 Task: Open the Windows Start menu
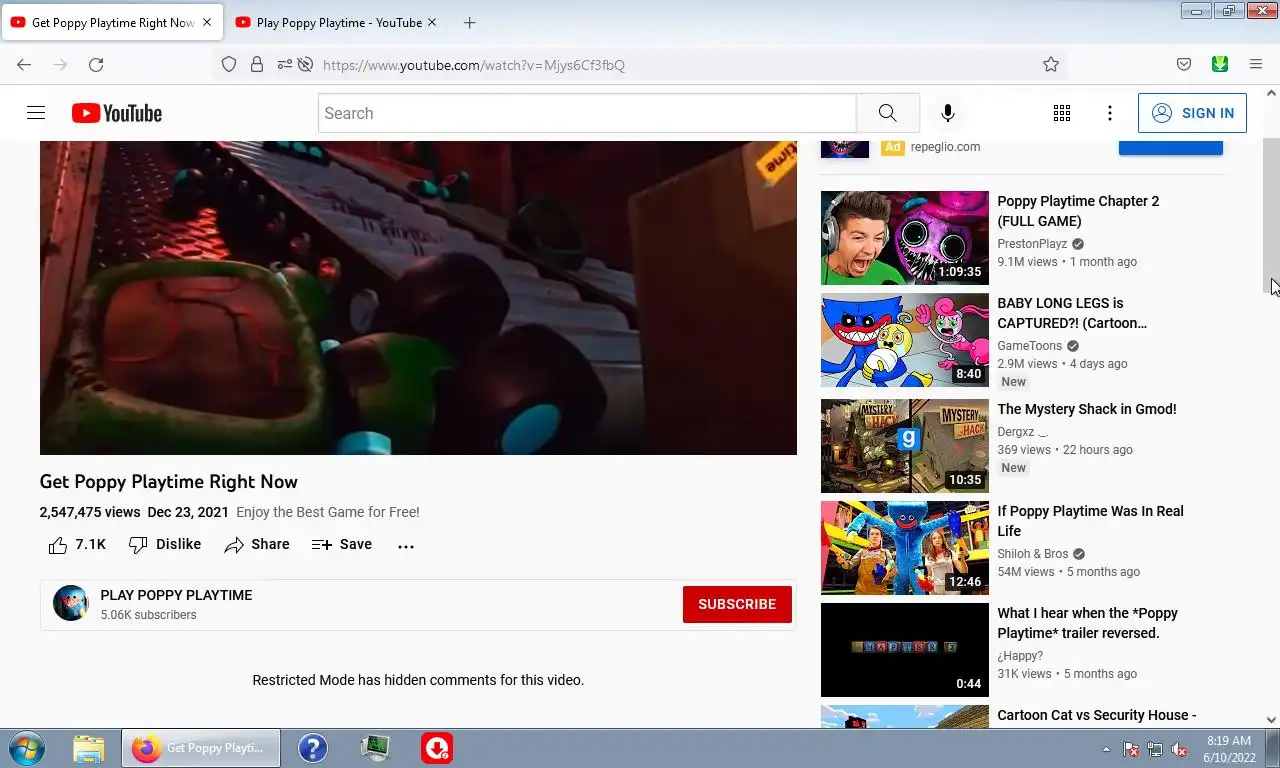pos(25,748)
